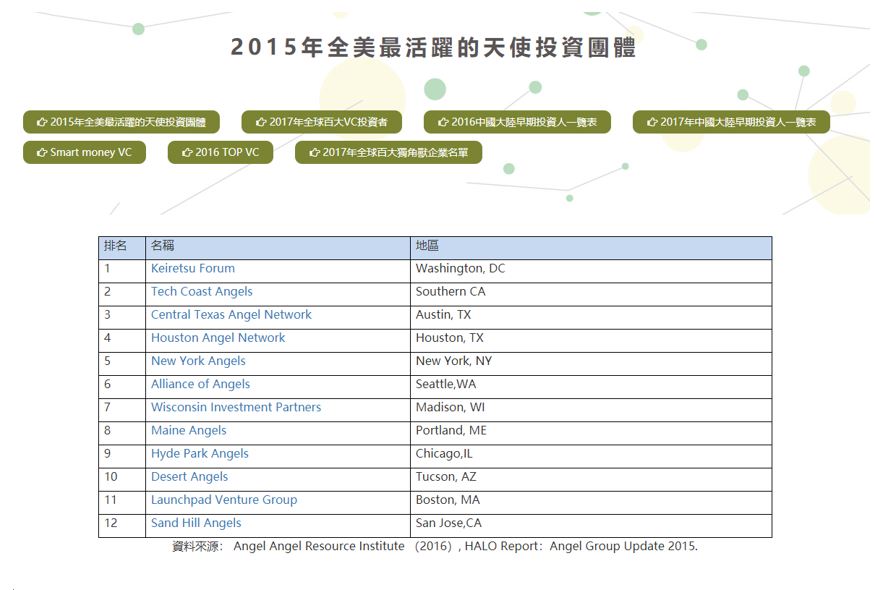875x590 pixels.
Task: Open the 2016中國大陸早期投資人一覽表 button
Action: coord(517,122)
